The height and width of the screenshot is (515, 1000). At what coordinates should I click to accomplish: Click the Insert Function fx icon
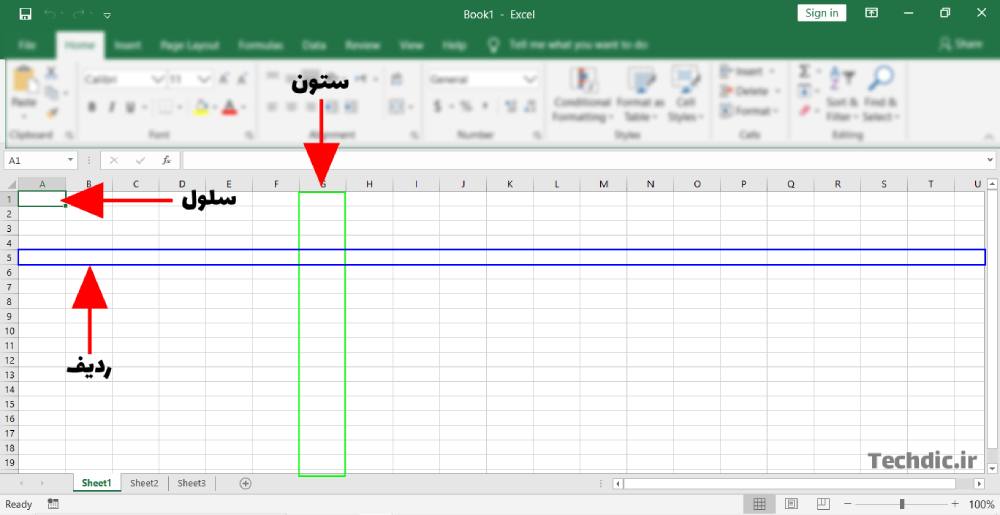166,160
